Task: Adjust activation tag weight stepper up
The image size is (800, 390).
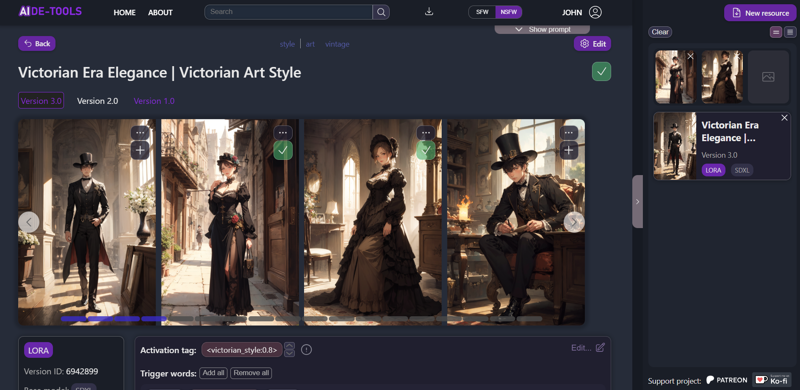Action: [x=289, y=346]
